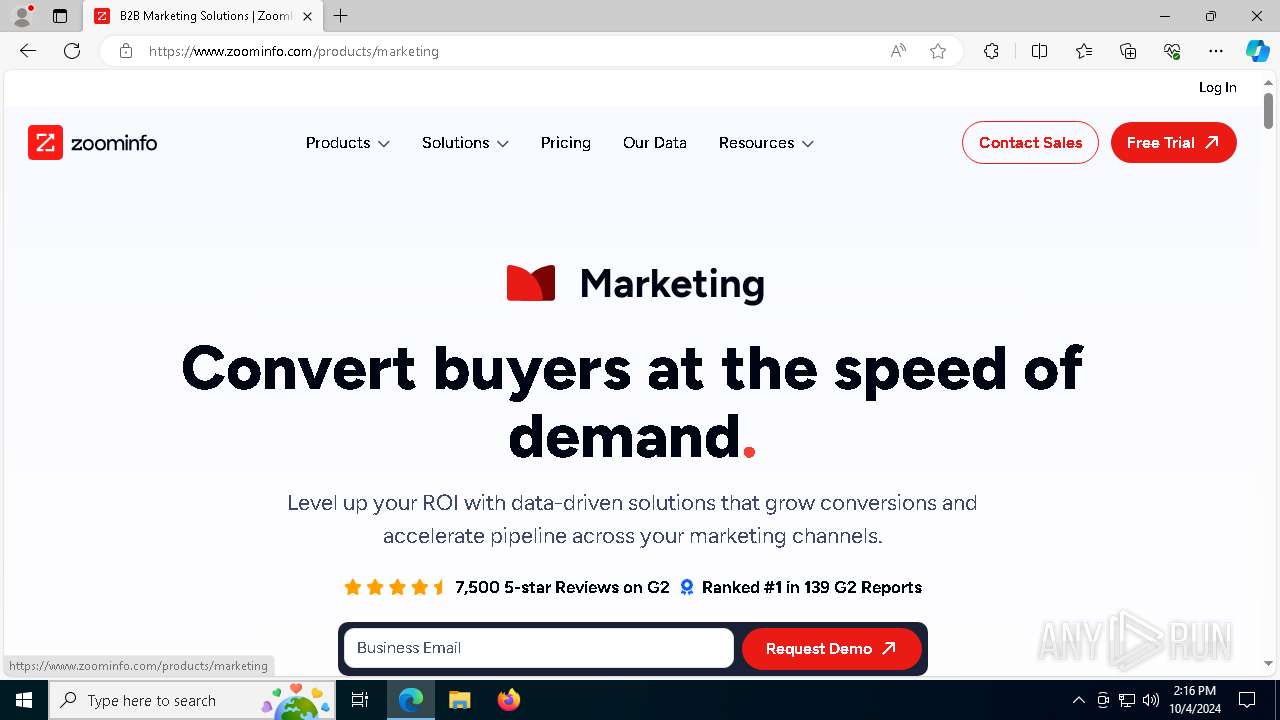
Task: Click the page vertical scrollbar thumb
Action: [x=1268, y=110]
